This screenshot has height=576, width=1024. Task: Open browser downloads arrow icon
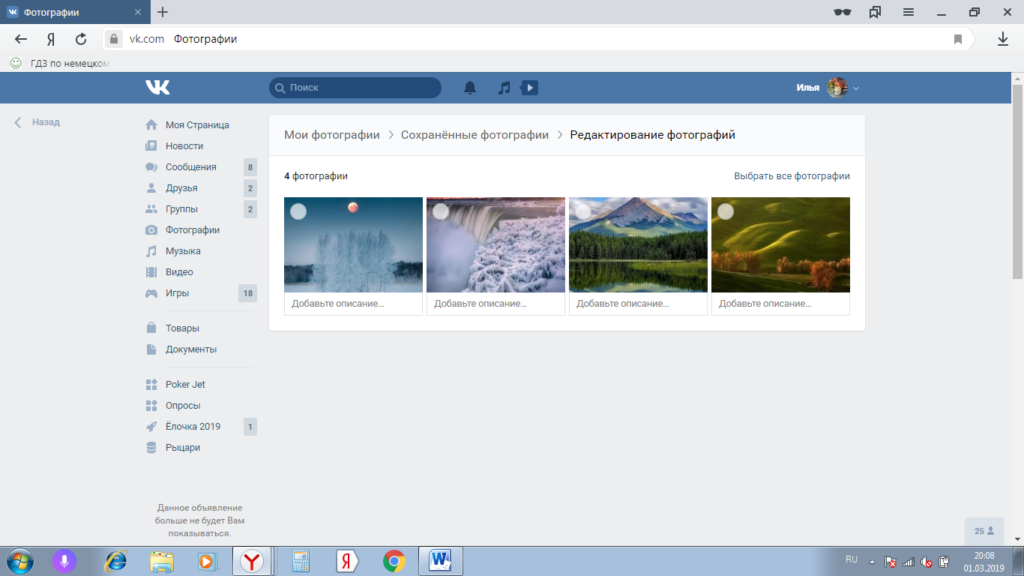(1002, 39)
